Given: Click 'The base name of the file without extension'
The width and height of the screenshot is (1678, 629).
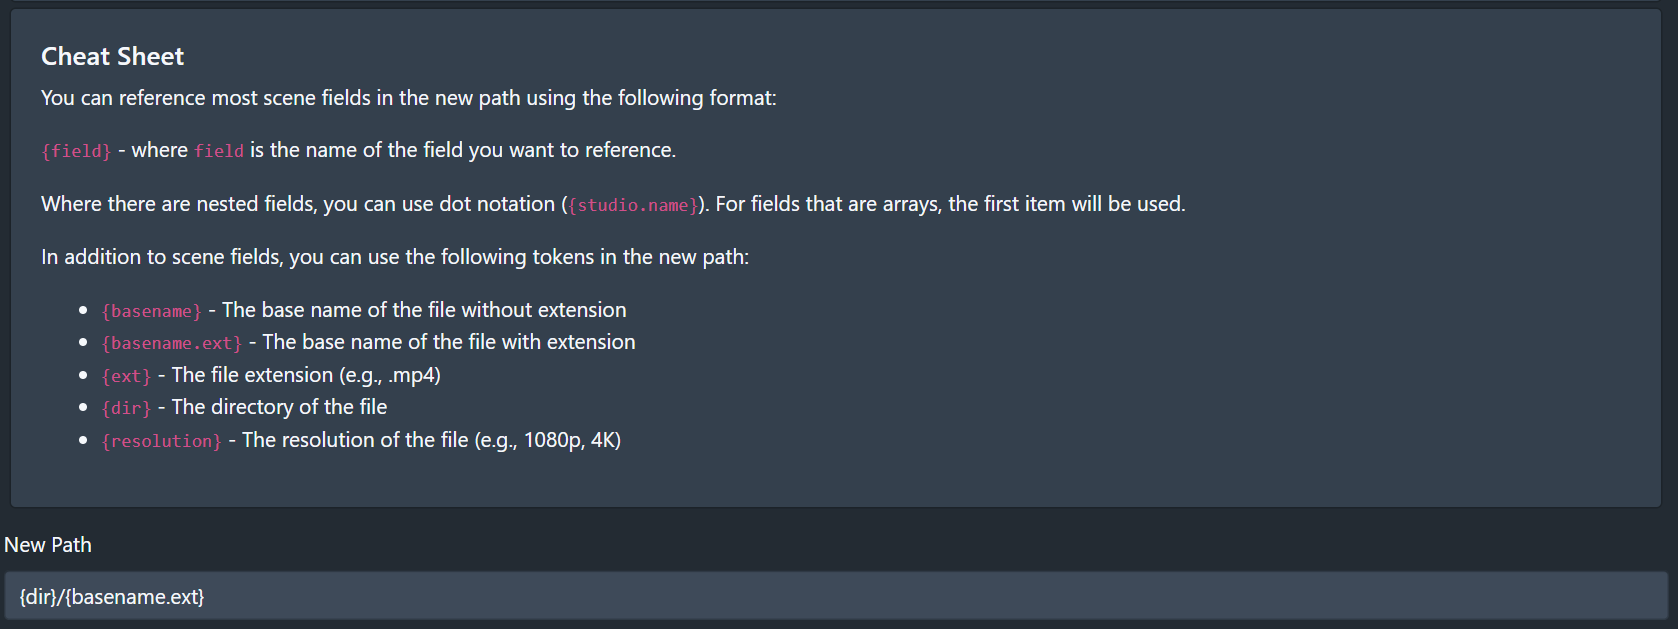Looking at the screenshot, I should [424, 310].
